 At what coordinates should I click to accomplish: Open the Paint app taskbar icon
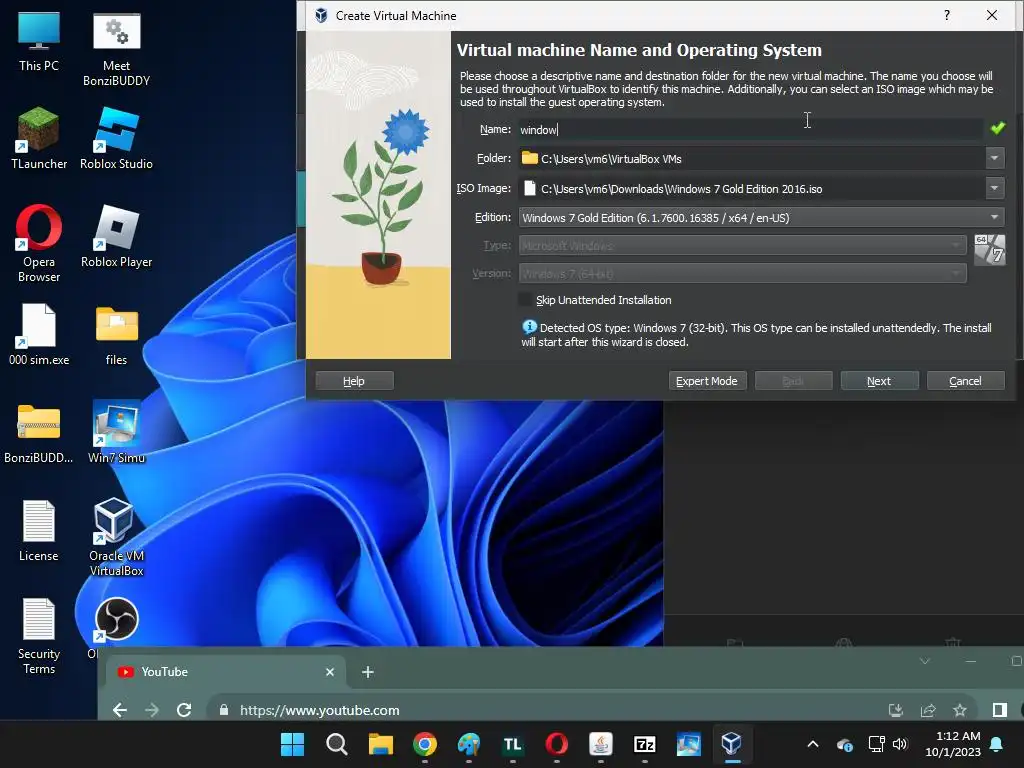[x=468, y=744]
